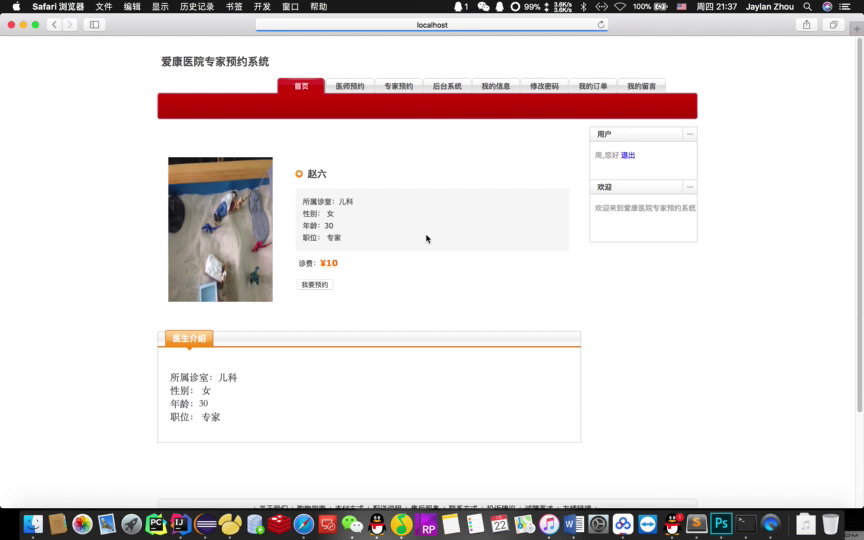
Task: Open IntelliJ IDEA from the Dock
Action: 180,524
